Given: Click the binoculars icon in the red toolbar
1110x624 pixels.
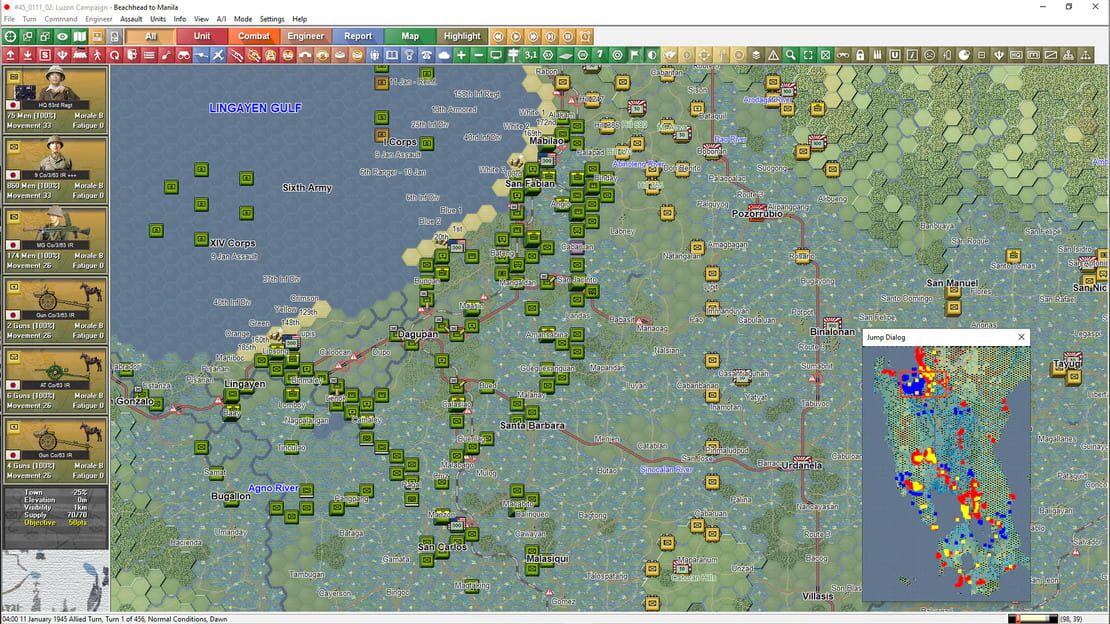Looking at the screenshot, I should point(183,55).
